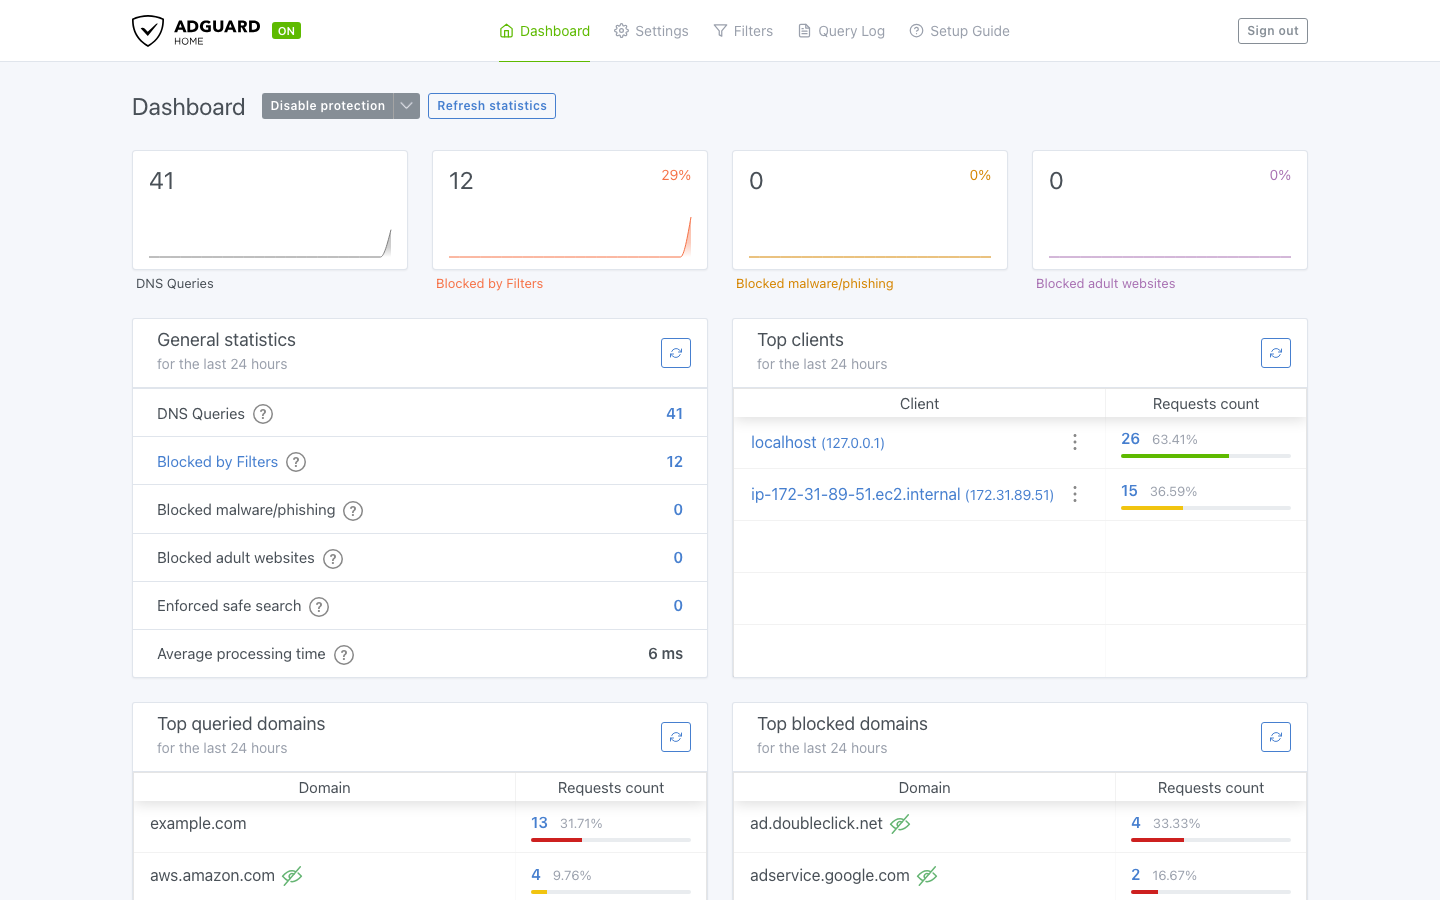Click the Blocked by Filters count 12
The image size is (1440, 900).
pos(675,462)
